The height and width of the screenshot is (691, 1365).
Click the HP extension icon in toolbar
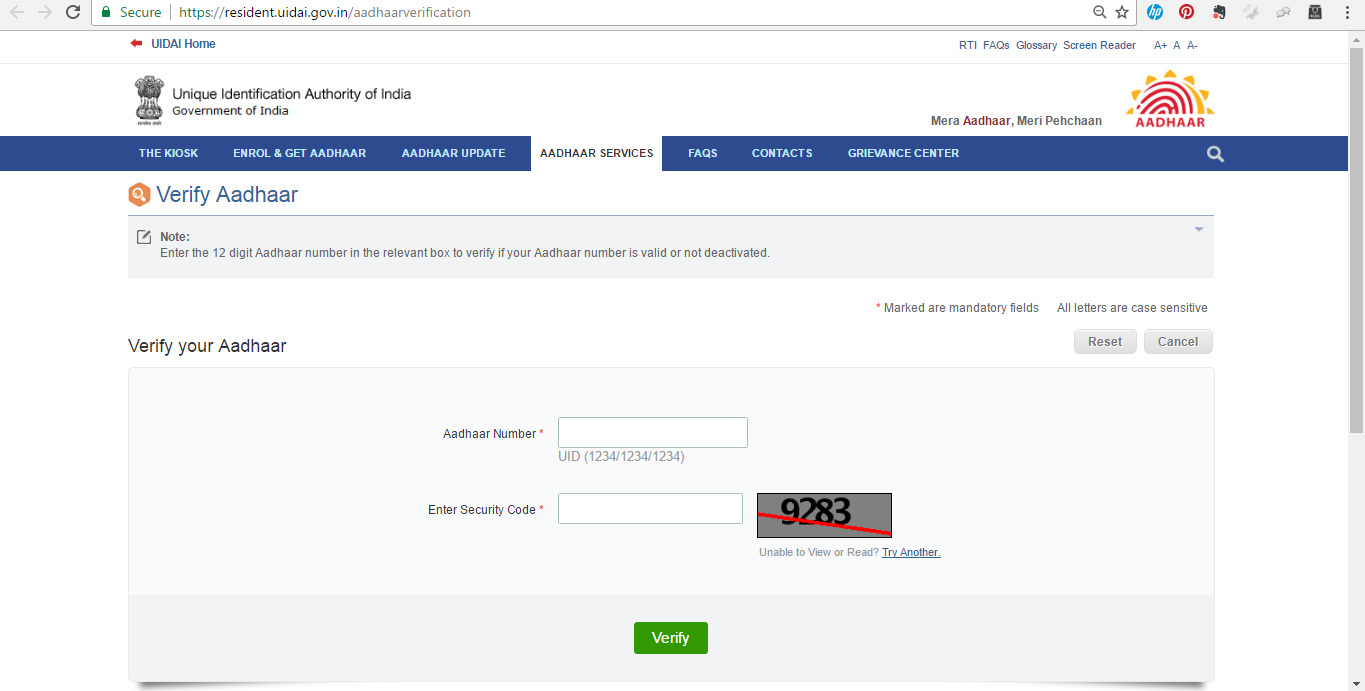pyautogui.click(x=1155, y=12)
